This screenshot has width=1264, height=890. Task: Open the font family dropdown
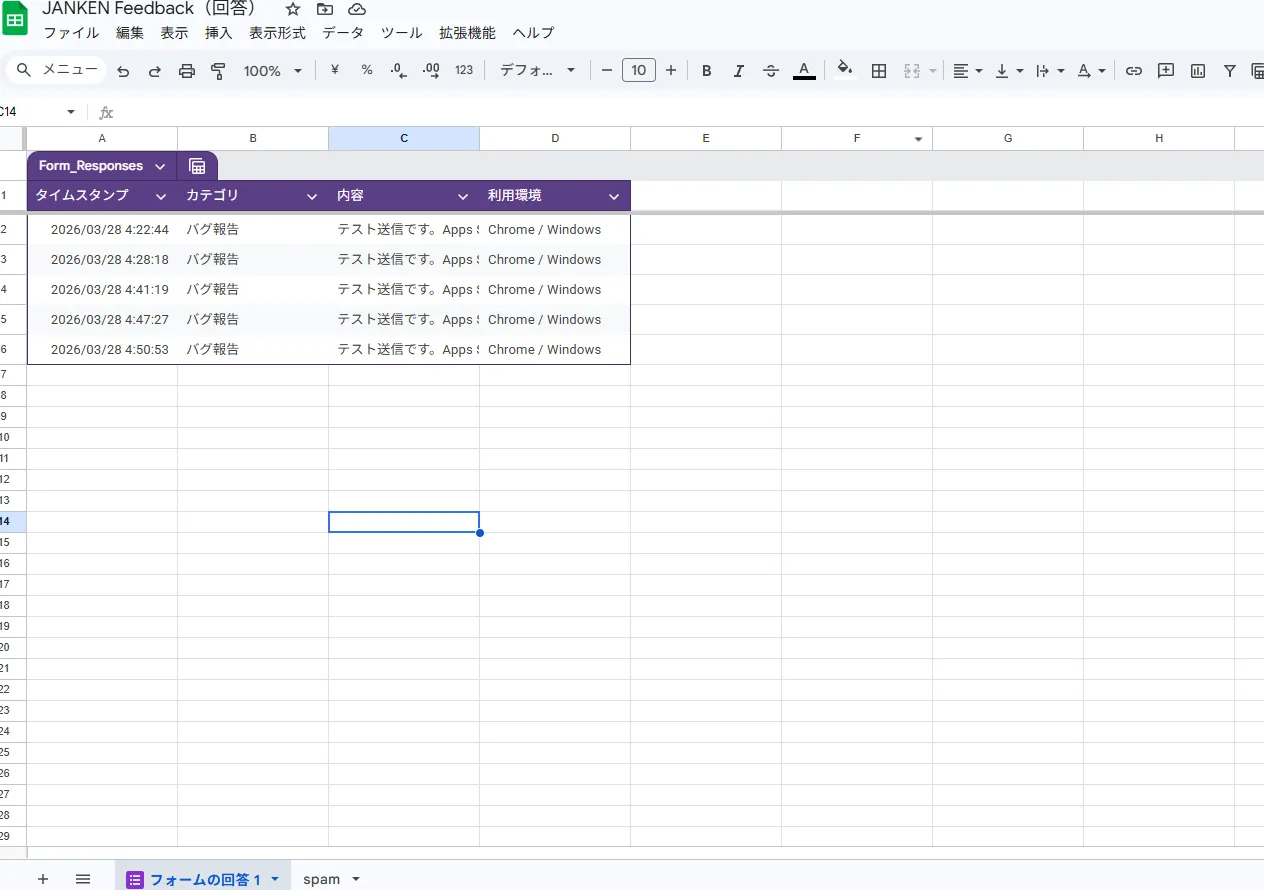click(538, 71)
